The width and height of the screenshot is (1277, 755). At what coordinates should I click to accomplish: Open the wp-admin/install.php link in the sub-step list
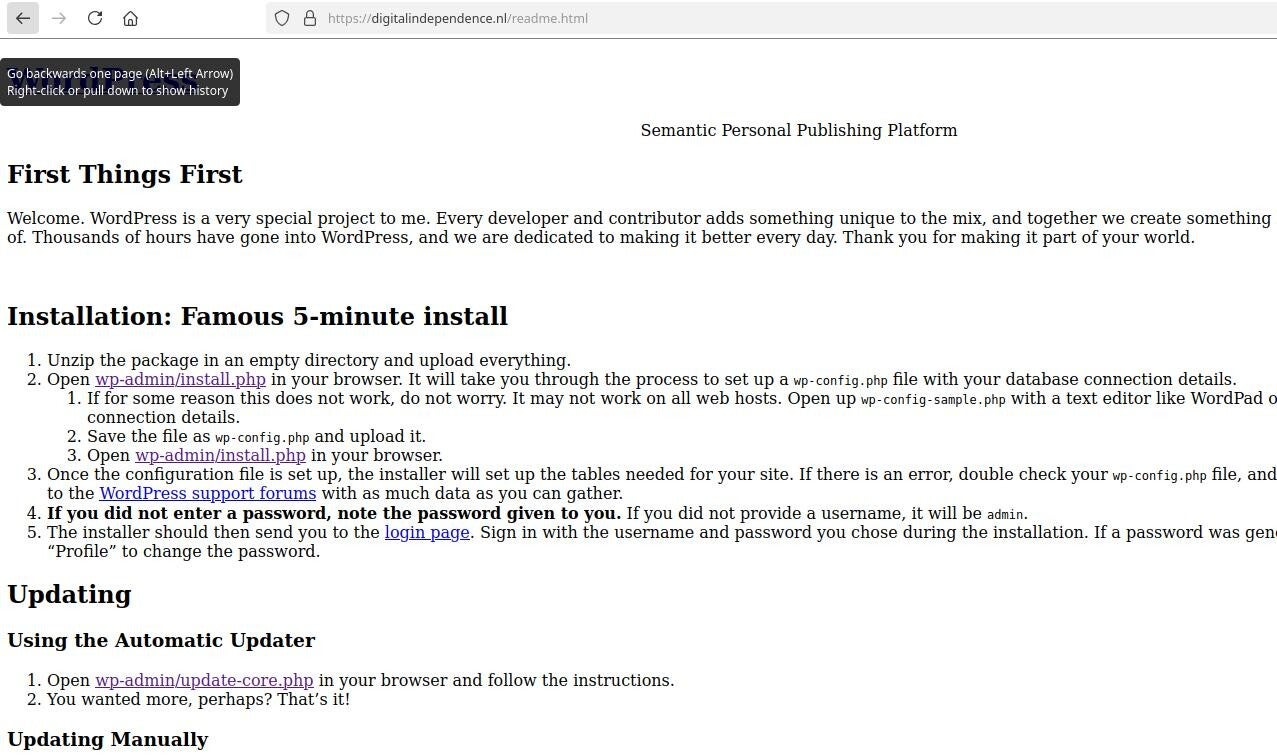[220, 456]
